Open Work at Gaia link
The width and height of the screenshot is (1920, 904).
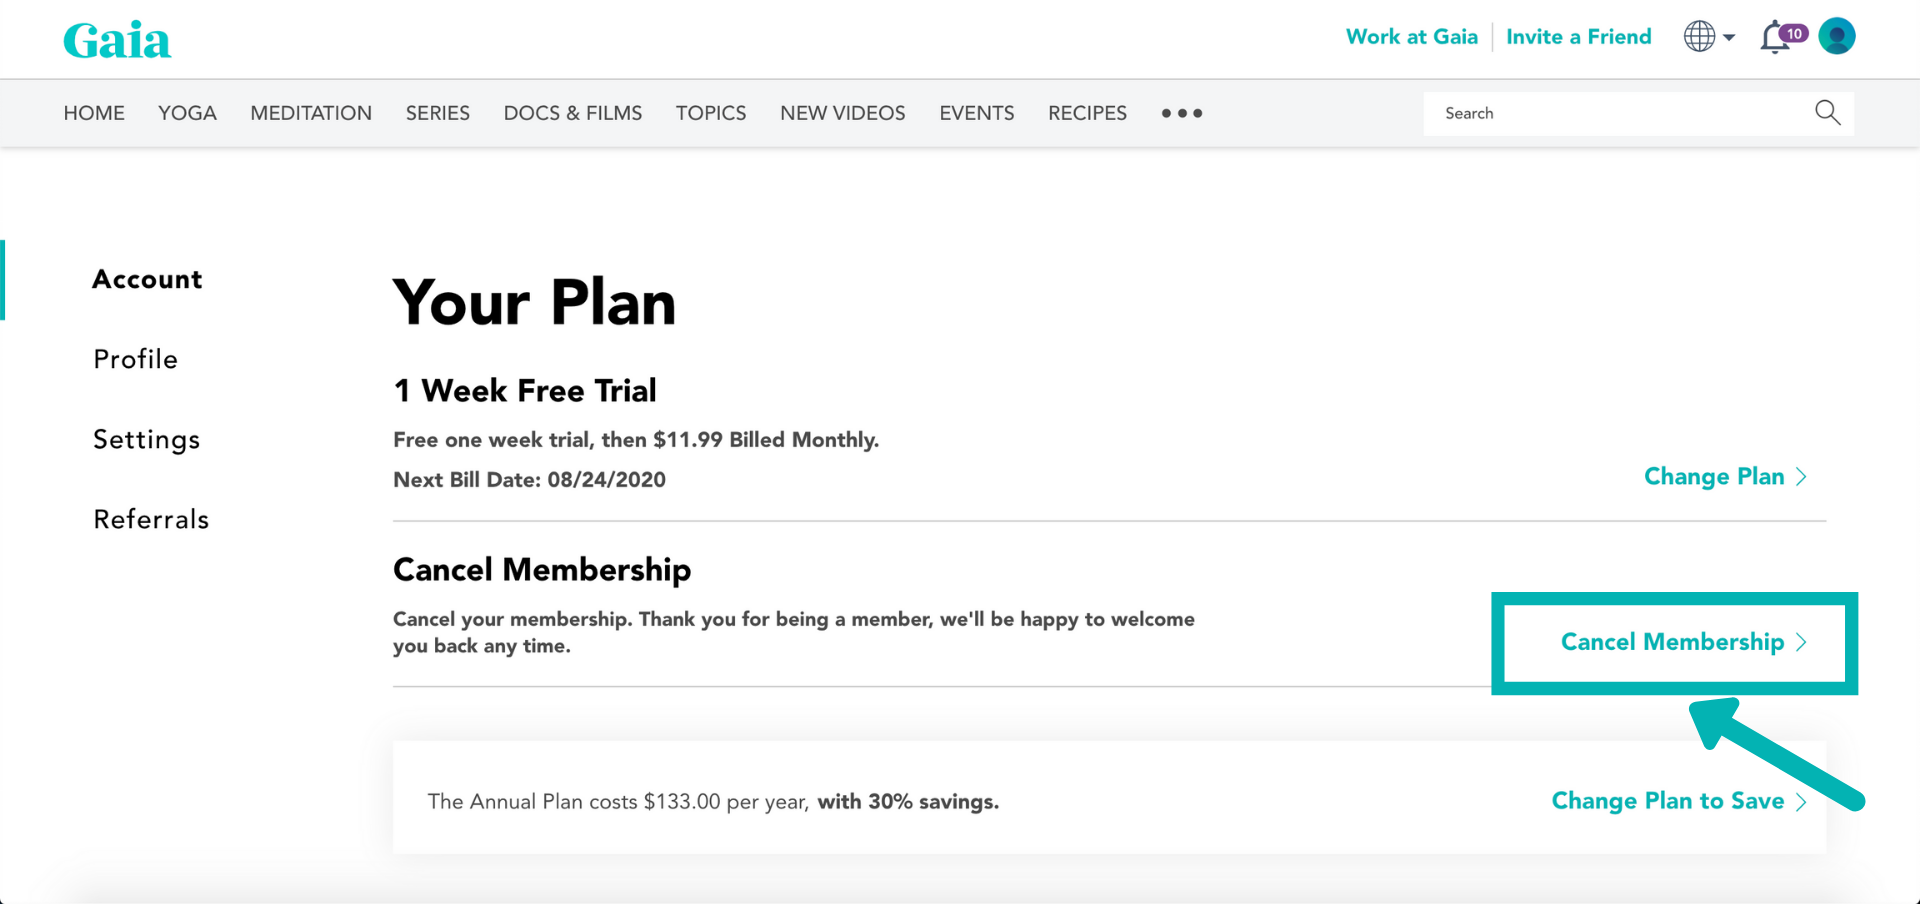coord(1411,37)
